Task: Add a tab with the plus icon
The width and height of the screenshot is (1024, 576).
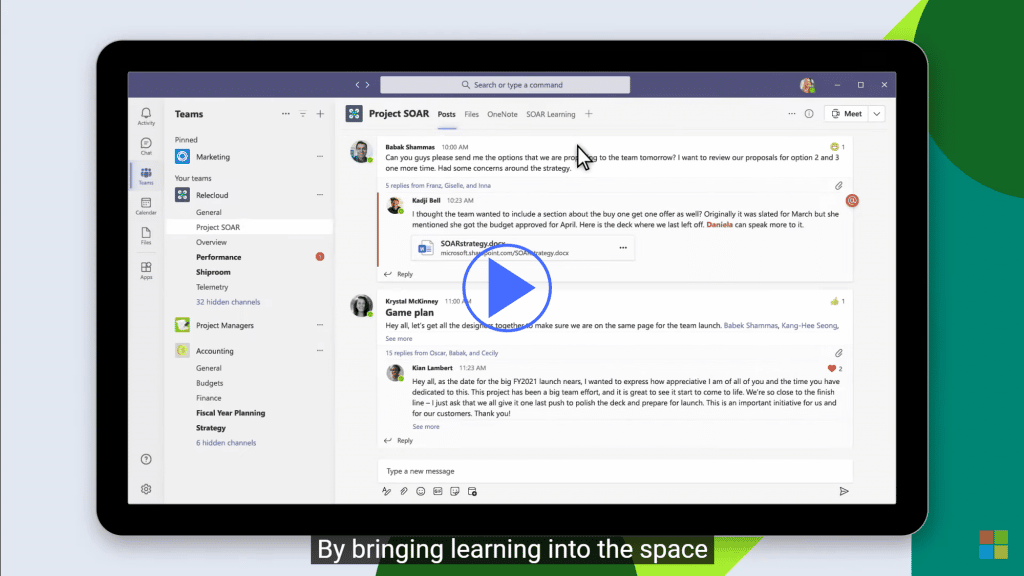Action: [588, 114]
